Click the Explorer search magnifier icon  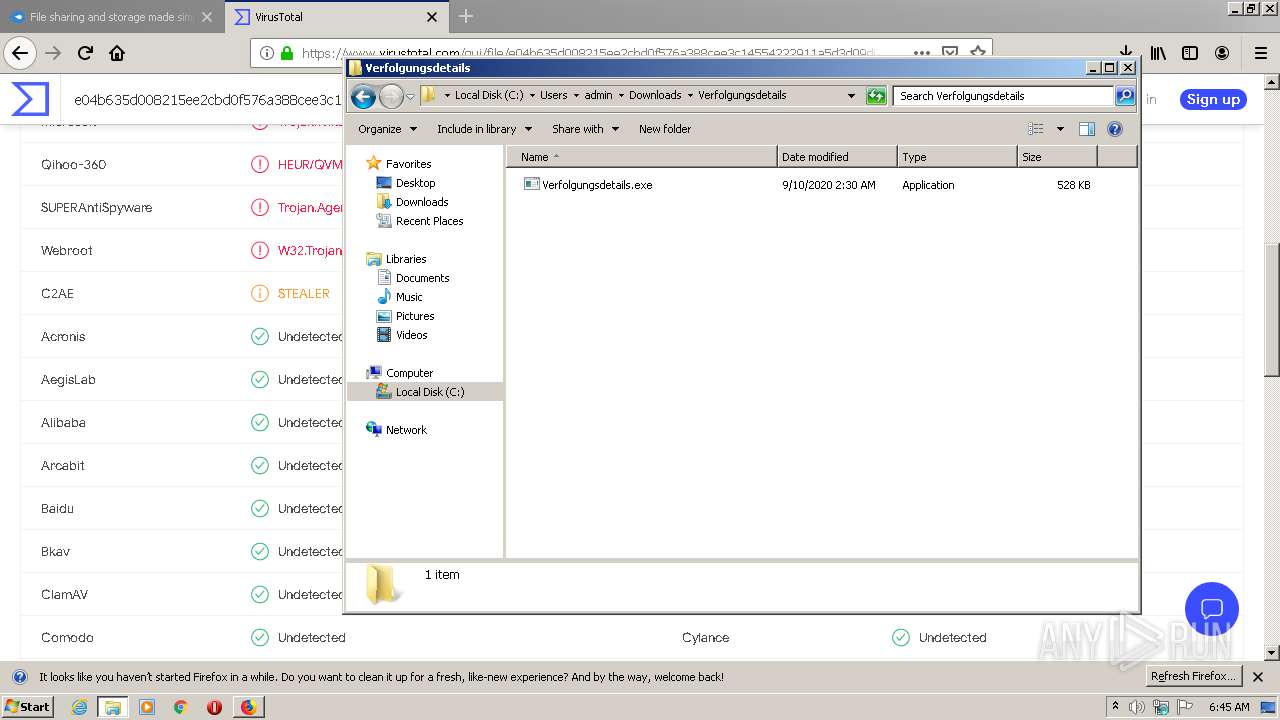(1125, 96)
